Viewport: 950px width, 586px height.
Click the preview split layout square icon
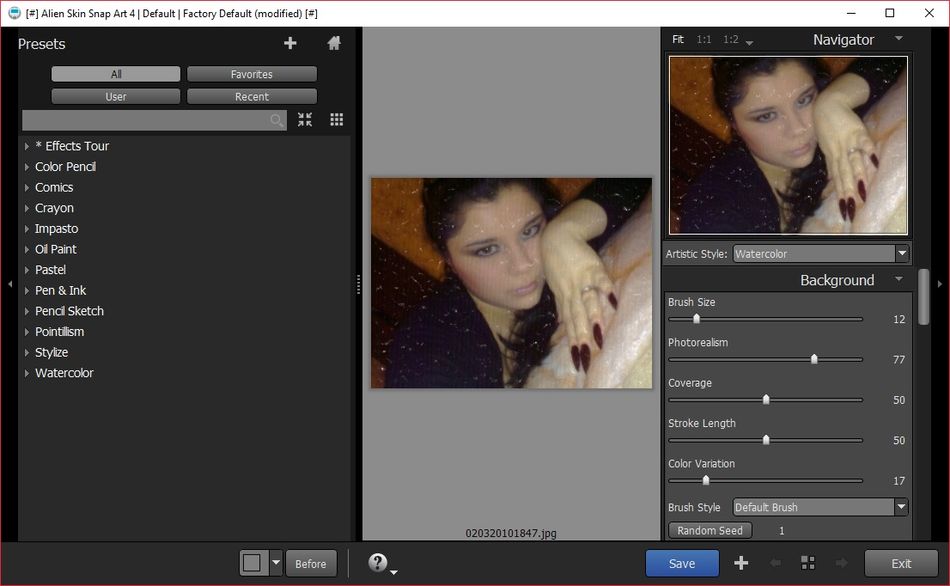pyautogui.click(x=252, y=563)
